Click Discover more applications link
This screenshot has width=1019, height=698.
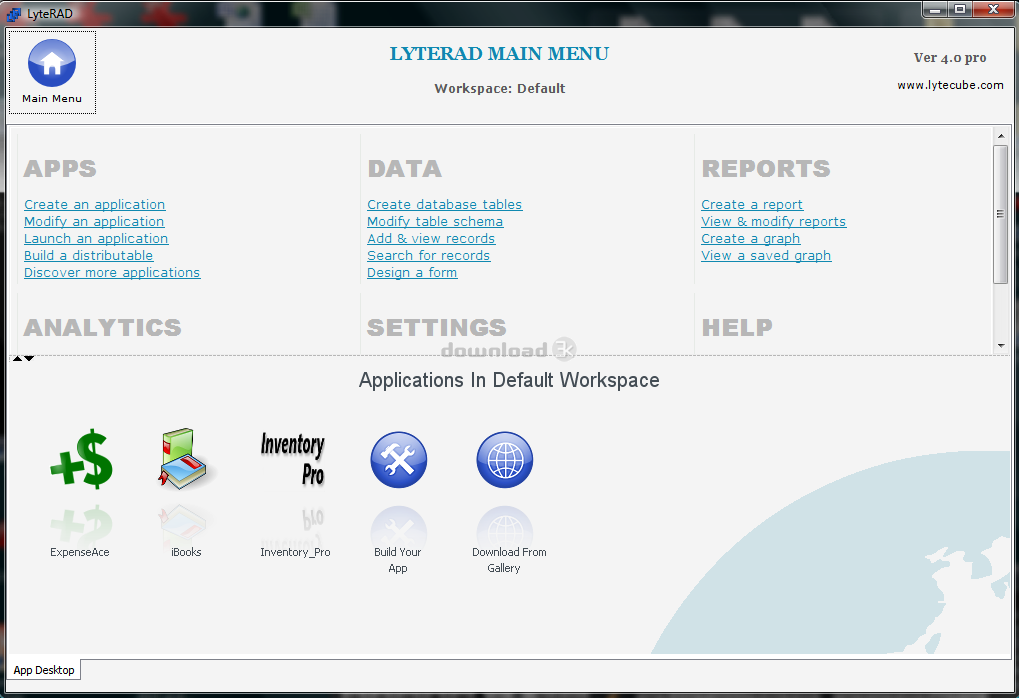pyautogui.click(x=112, y=273)
